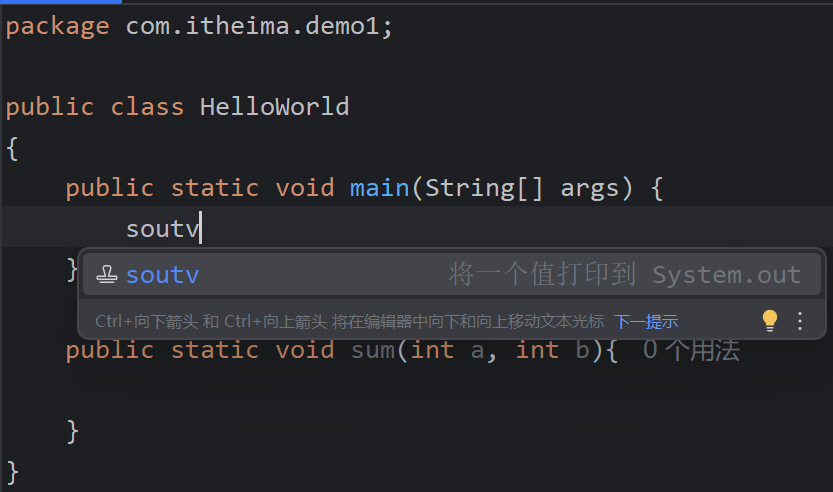Screen dimensions: 833x492
Task: Click the closing brace of sum method
Action: coord(73,431)
